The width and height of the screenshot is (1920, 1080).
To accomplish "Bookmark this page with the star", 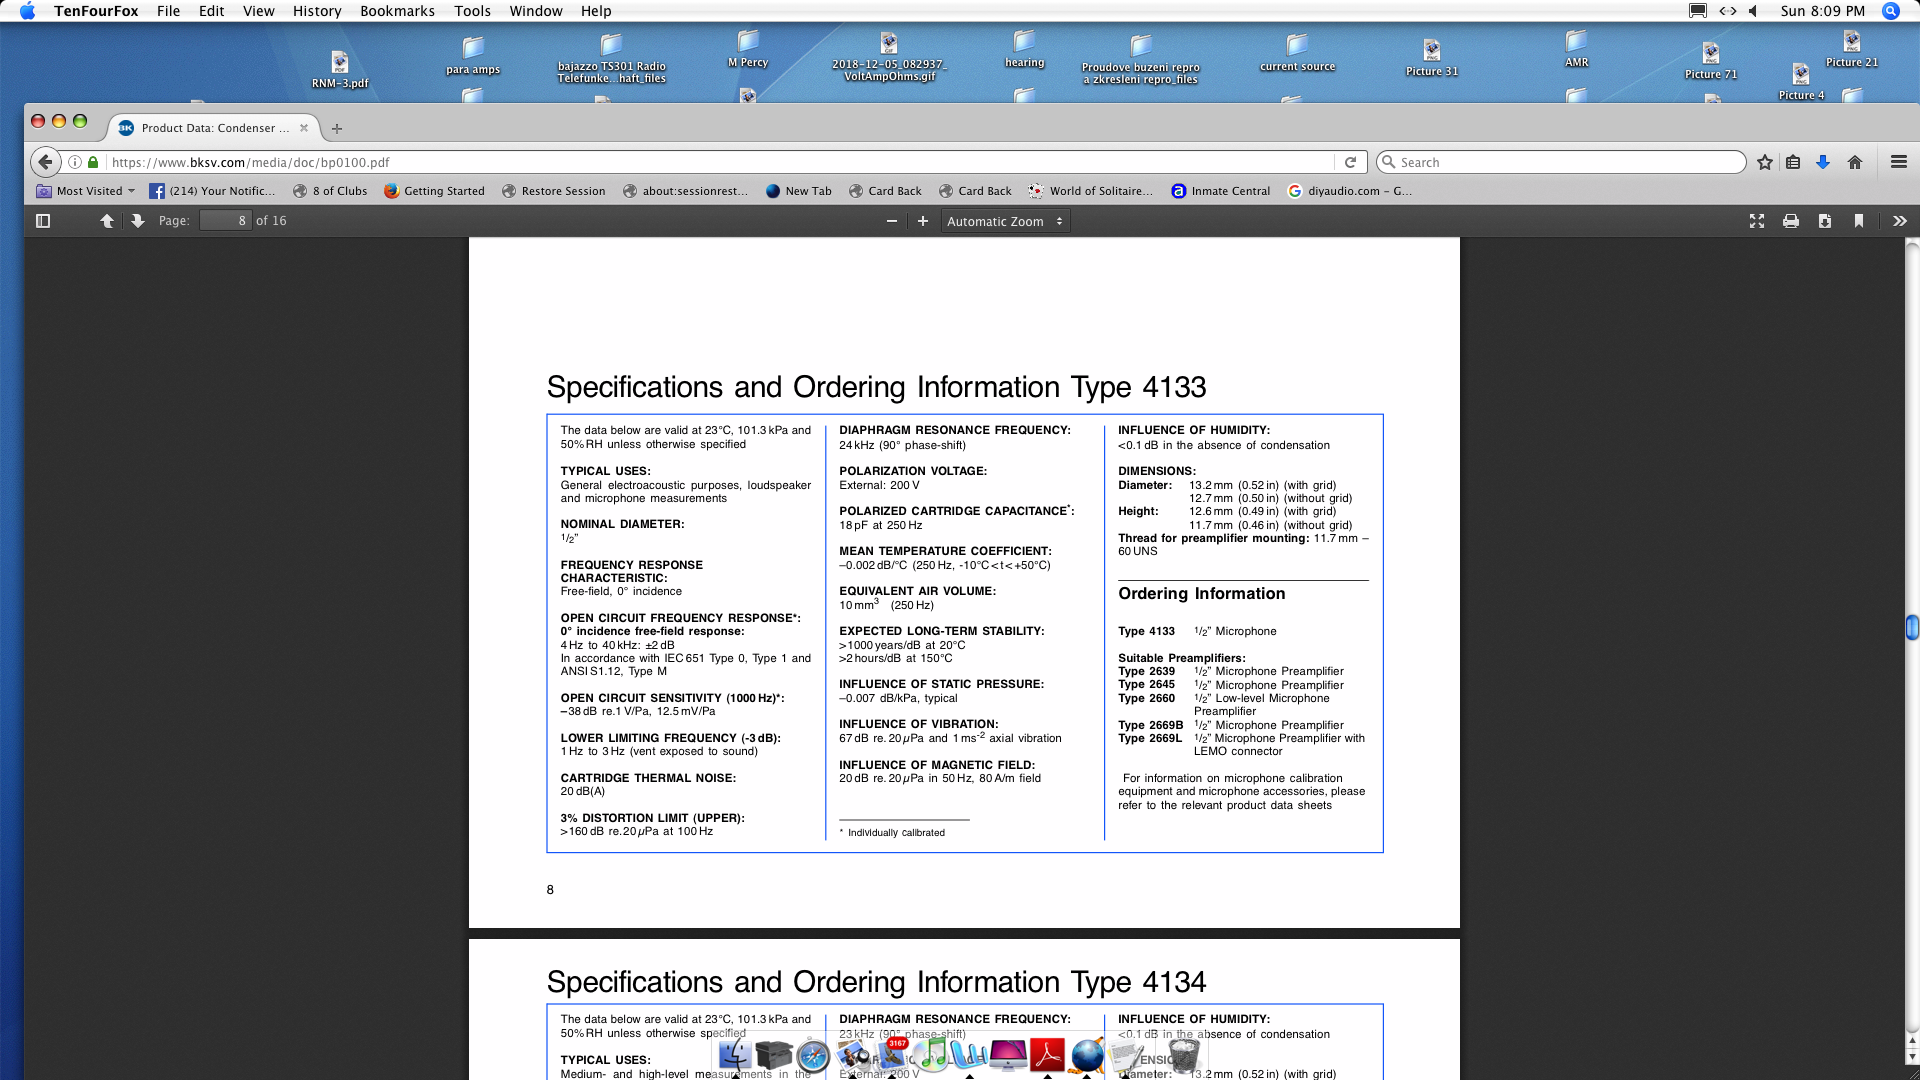I will point(1765,162).
